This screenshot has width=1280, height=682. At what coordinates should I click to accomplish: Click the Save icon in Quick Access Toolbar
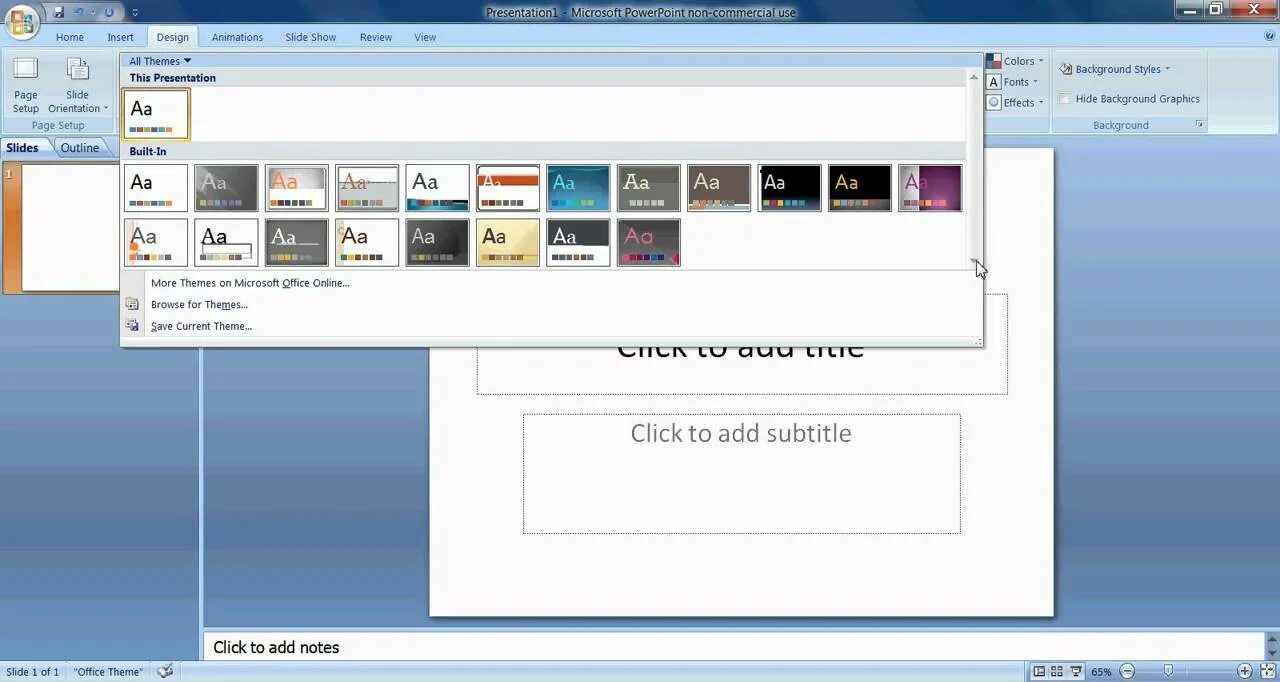tap(59, 12)
